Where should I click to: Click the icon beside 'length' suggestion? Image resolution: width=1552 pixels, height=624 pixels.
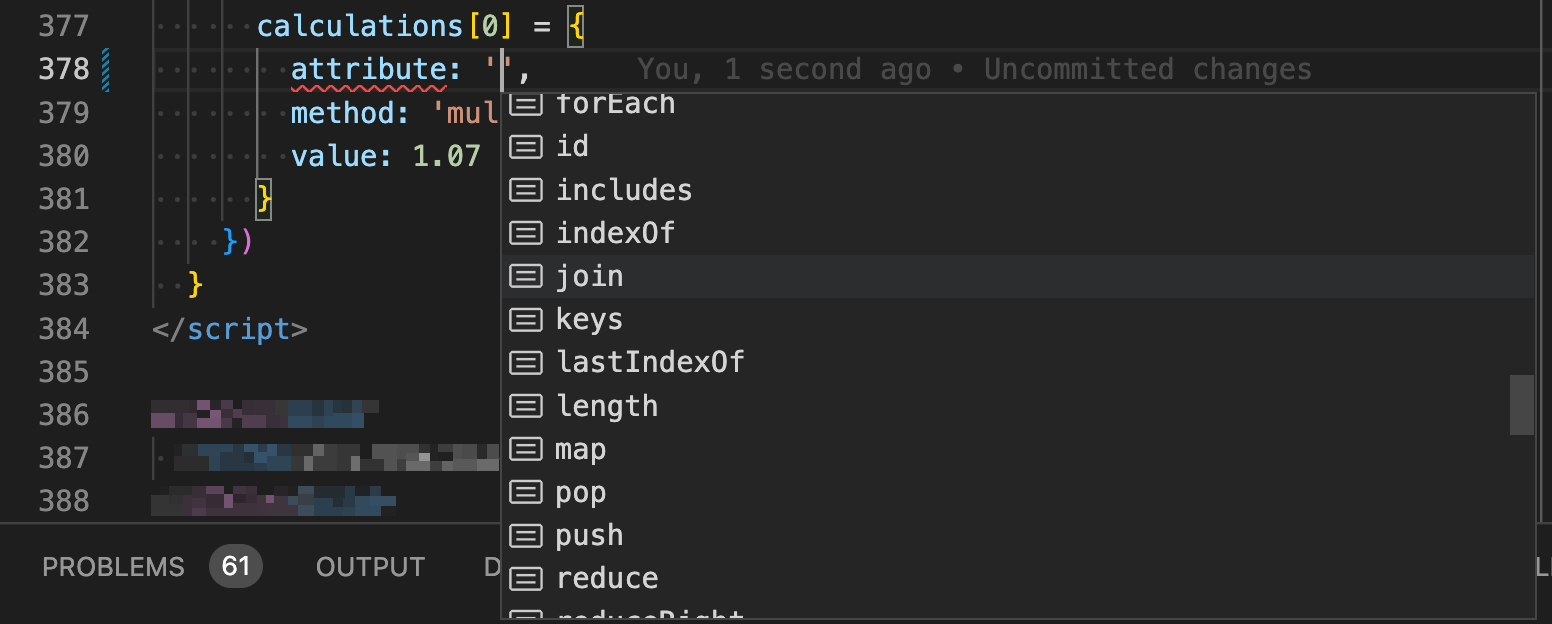[526, 406]
